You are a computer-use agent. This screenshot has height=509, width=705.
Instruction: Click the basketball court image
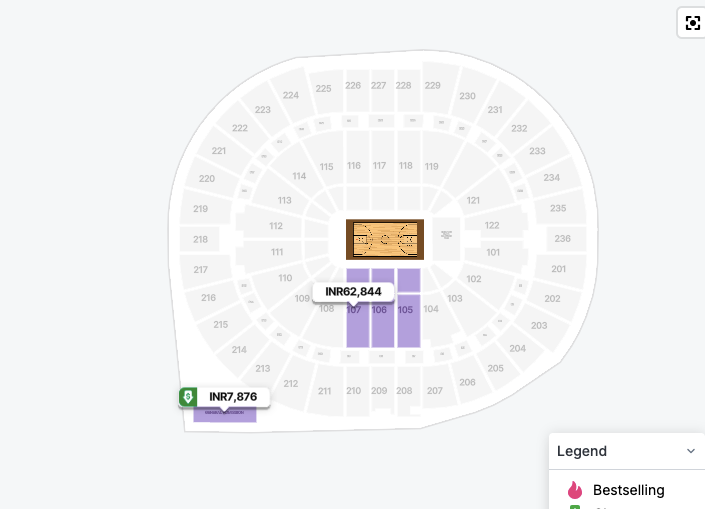click(385, 239)
